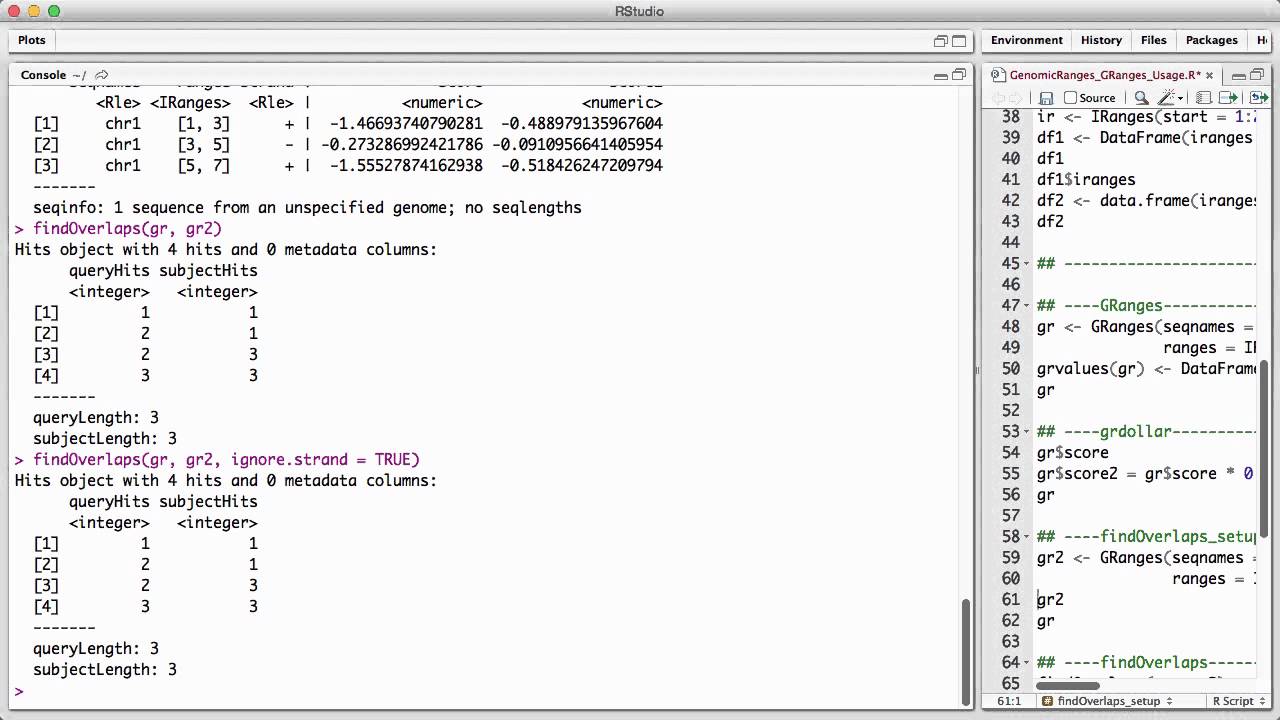Click score2 value -0.518426247209794
Screen dimensions: 1280x720
click(581, 166)
